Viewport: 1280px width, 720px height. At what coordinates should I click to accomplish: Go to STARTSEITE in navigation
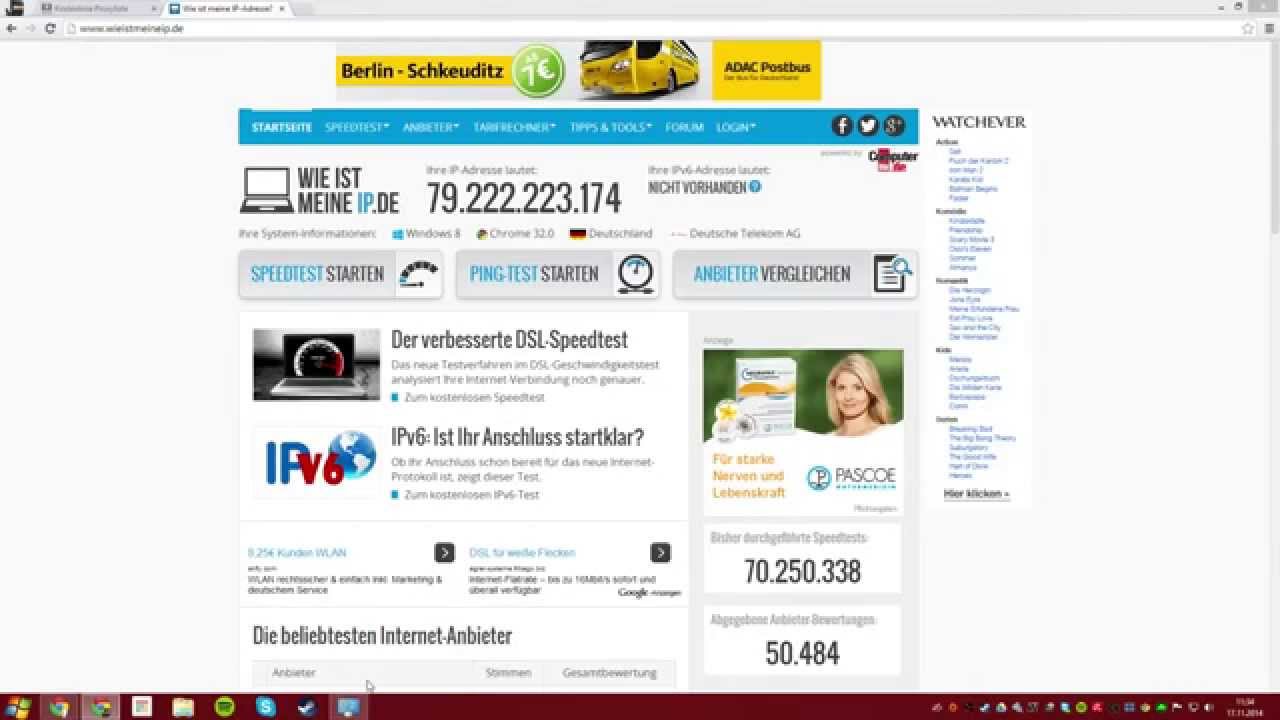pyautogui.click(x=282, y=127)
